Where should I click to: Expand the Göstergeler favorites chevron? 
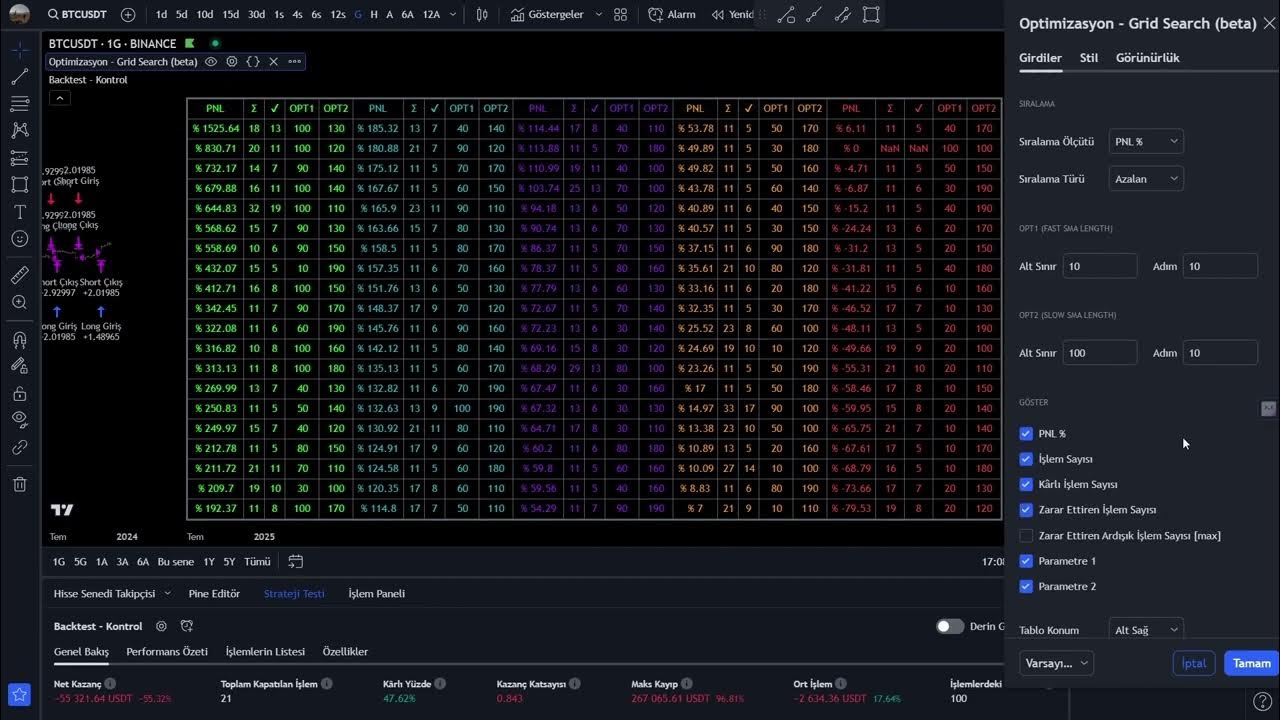coord(599,15)
